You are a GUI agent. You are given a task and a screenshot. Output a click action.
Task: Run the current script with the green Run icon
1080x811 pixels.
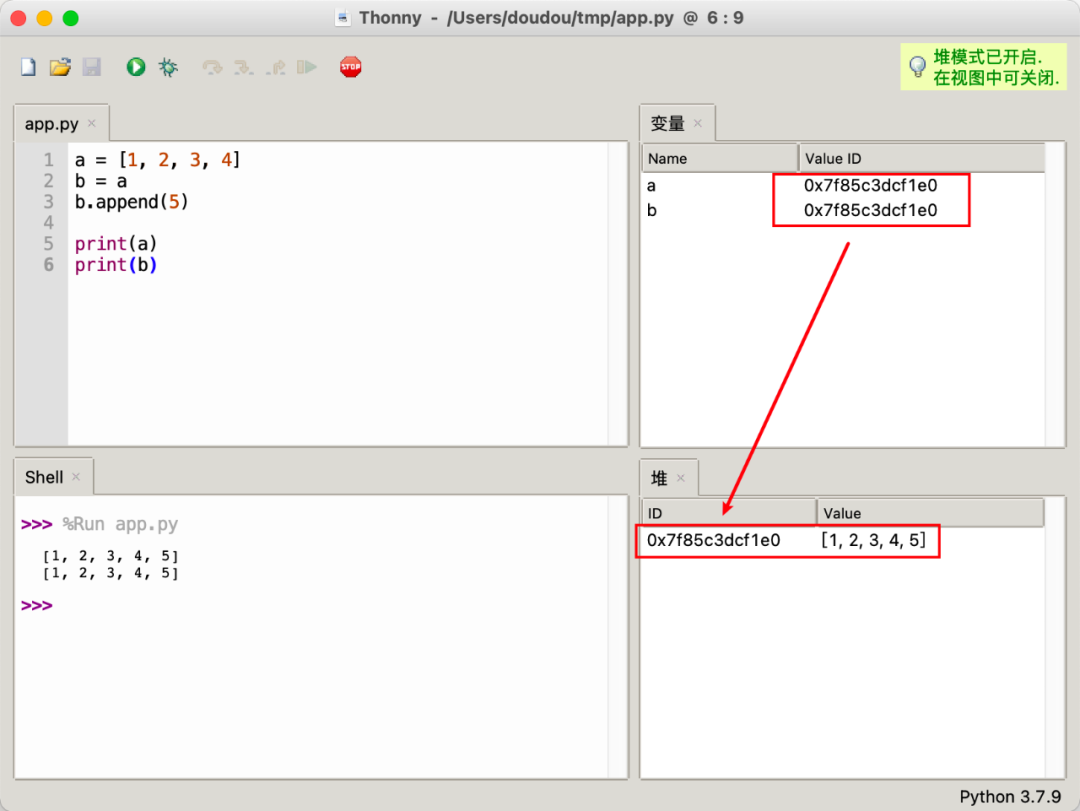(x=135, y=66)
